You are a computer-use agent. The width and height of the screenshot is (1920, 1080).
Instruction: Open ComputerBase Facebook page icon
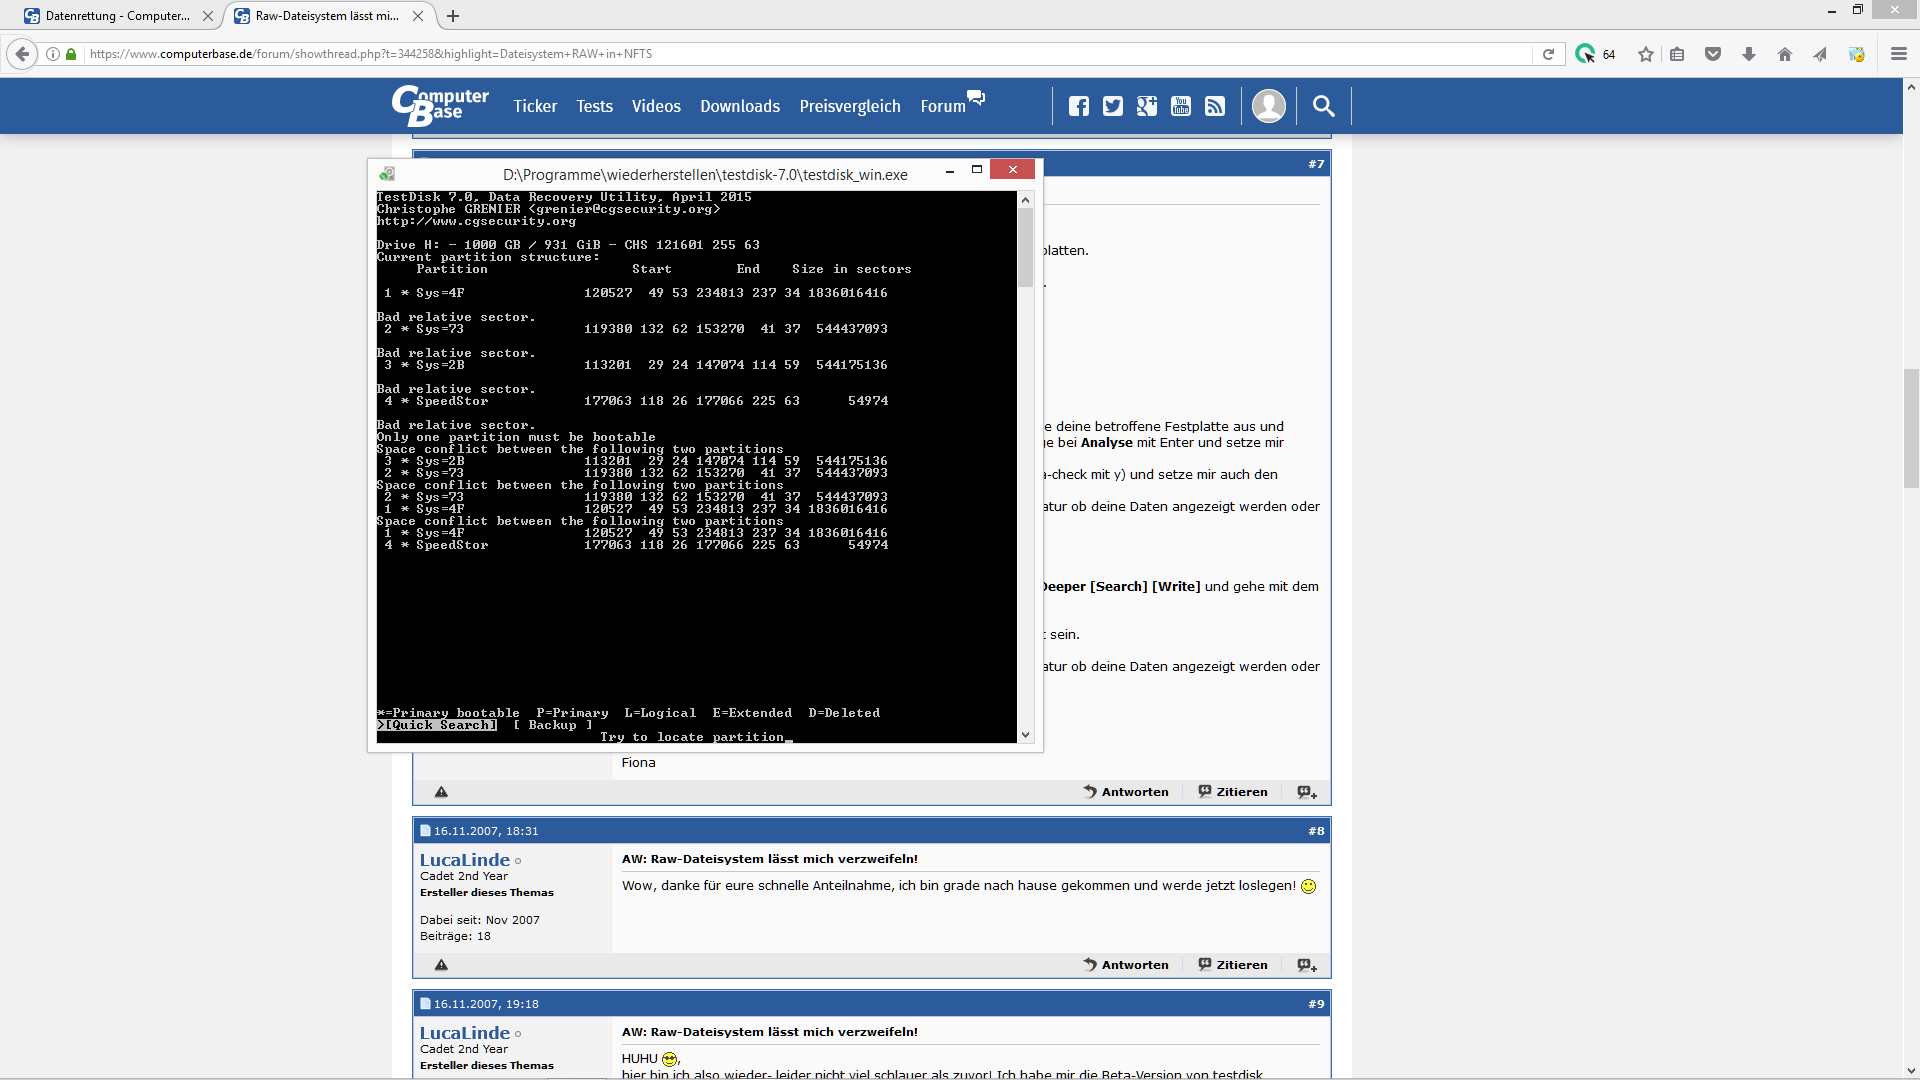[1079, 106]
